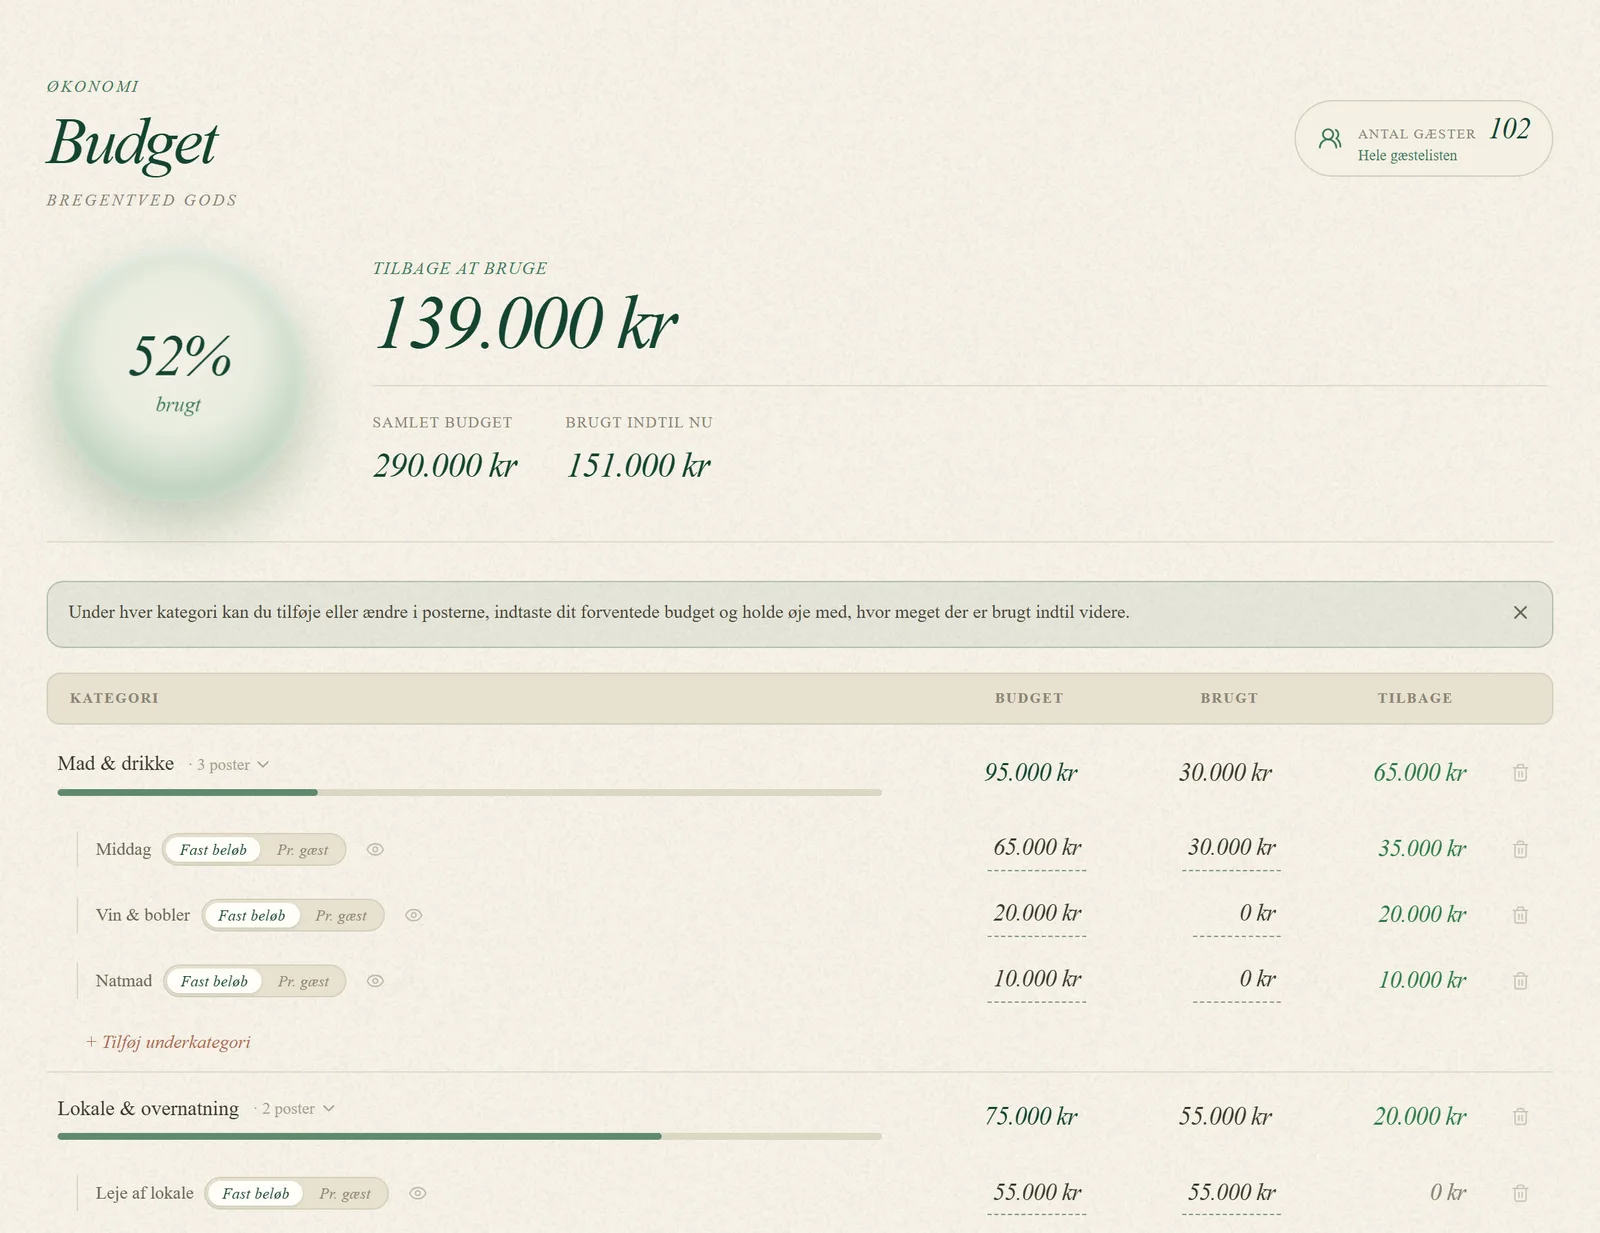The width and height of the screenshot is (1600, 1233).
Task: Click the Lokale & overnatning category name
Action: pyautogui.click(x=148, y=1108)
